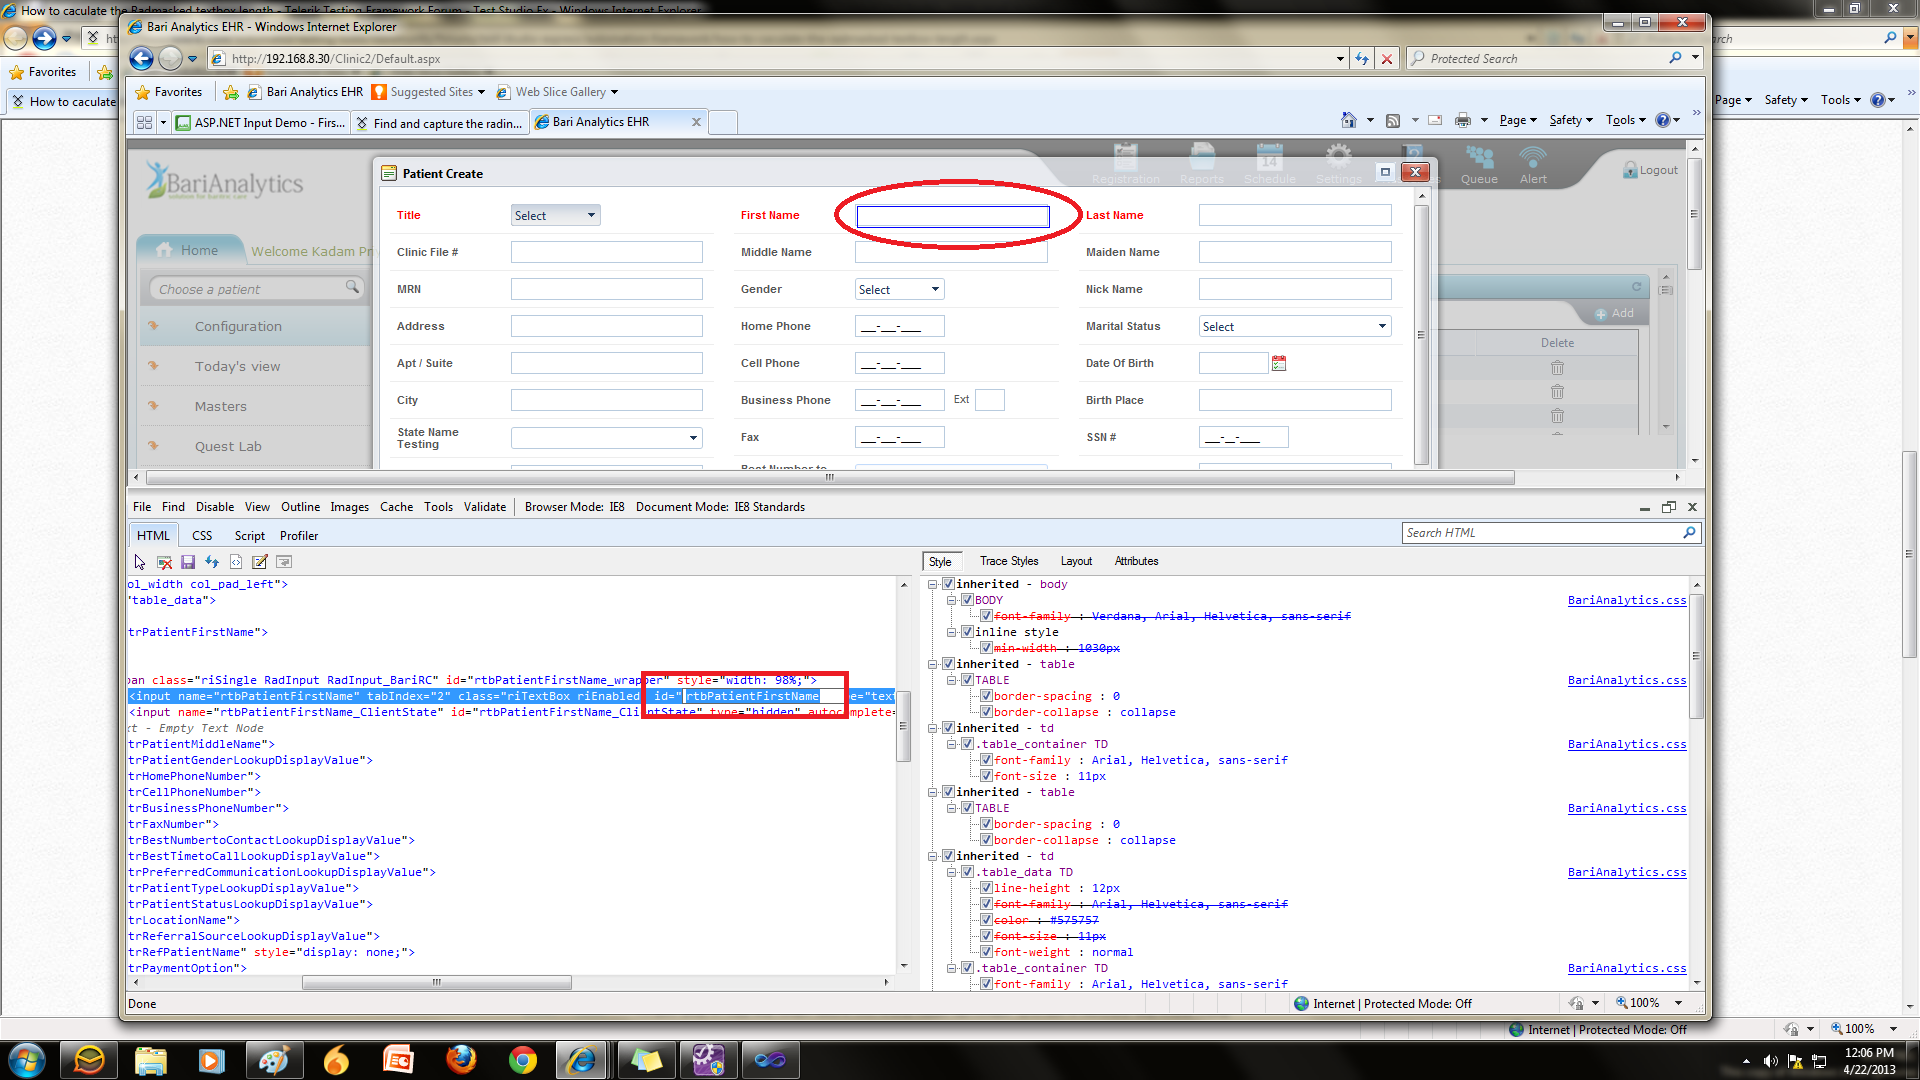The height and width of the screenshot is (1080, 1920).
Task: Click the clear browser cache icon
Action: 164,562
